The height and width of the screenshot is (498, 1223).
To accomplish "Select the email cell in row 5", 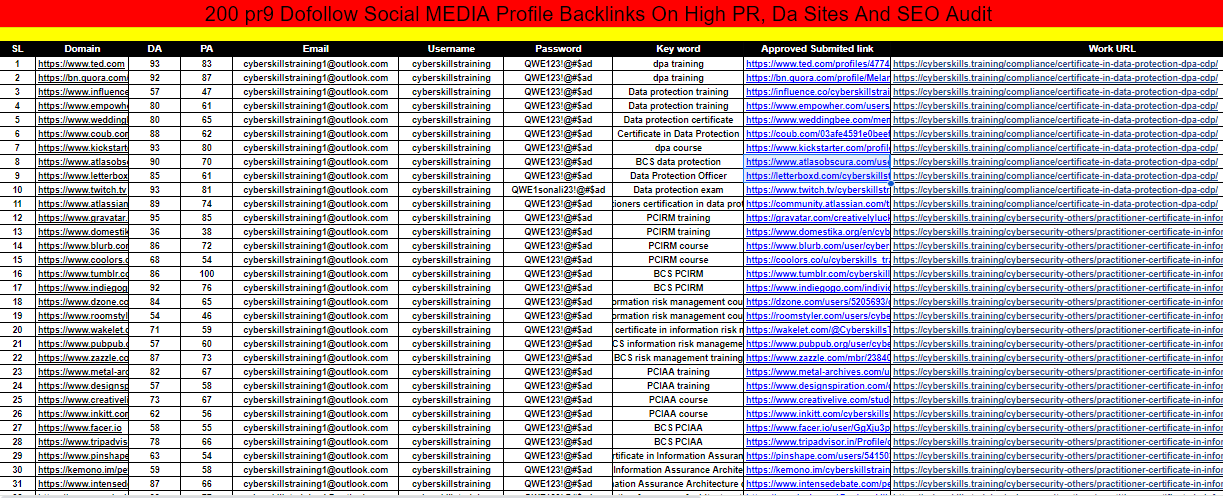I will click(x=316, y=119).
